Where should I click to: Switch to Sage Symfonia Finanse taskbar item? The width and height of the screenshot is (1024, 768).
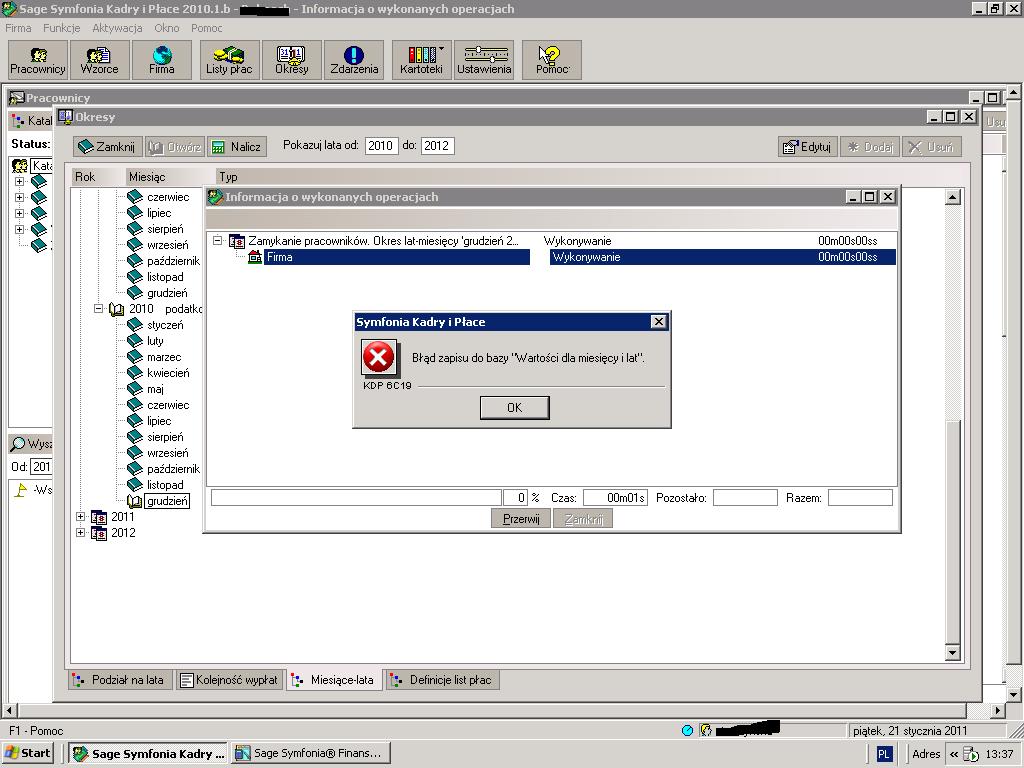click(311, 753)
